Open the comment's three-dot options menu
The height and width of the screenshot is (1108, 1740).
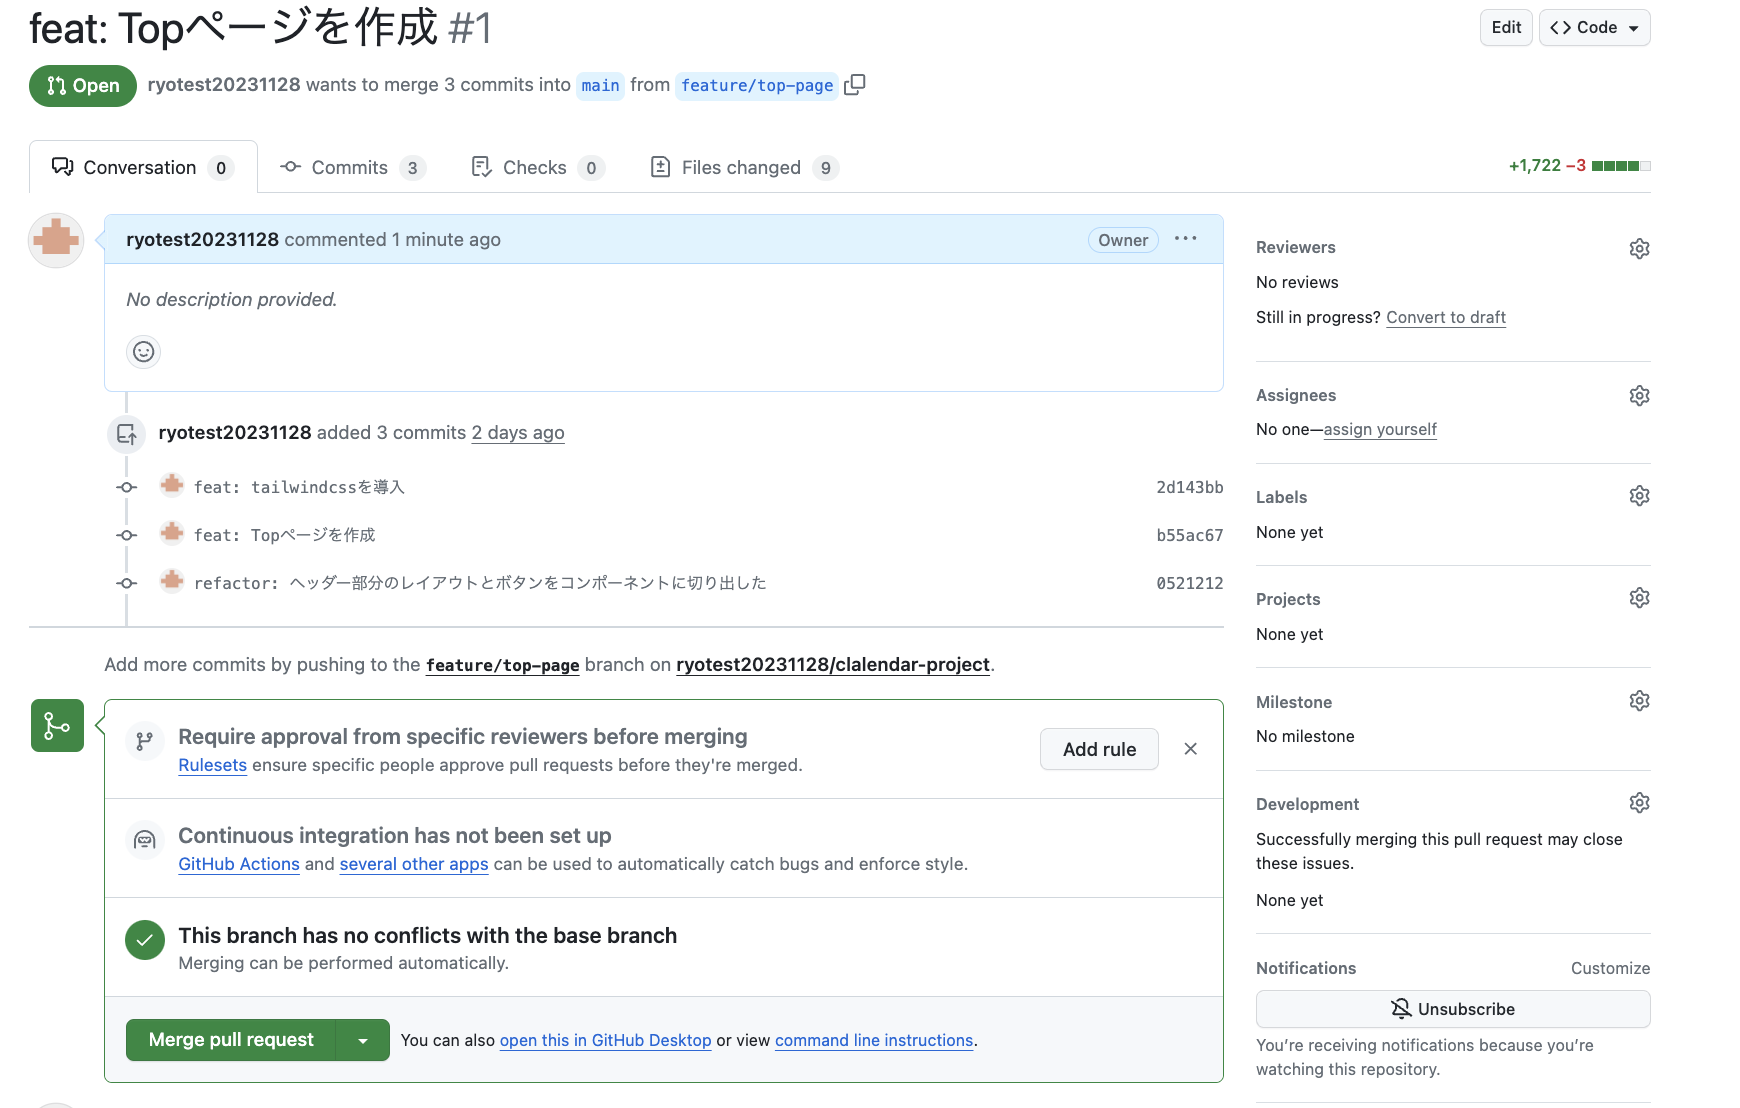pyautogui.click(x=1185, y=239)
